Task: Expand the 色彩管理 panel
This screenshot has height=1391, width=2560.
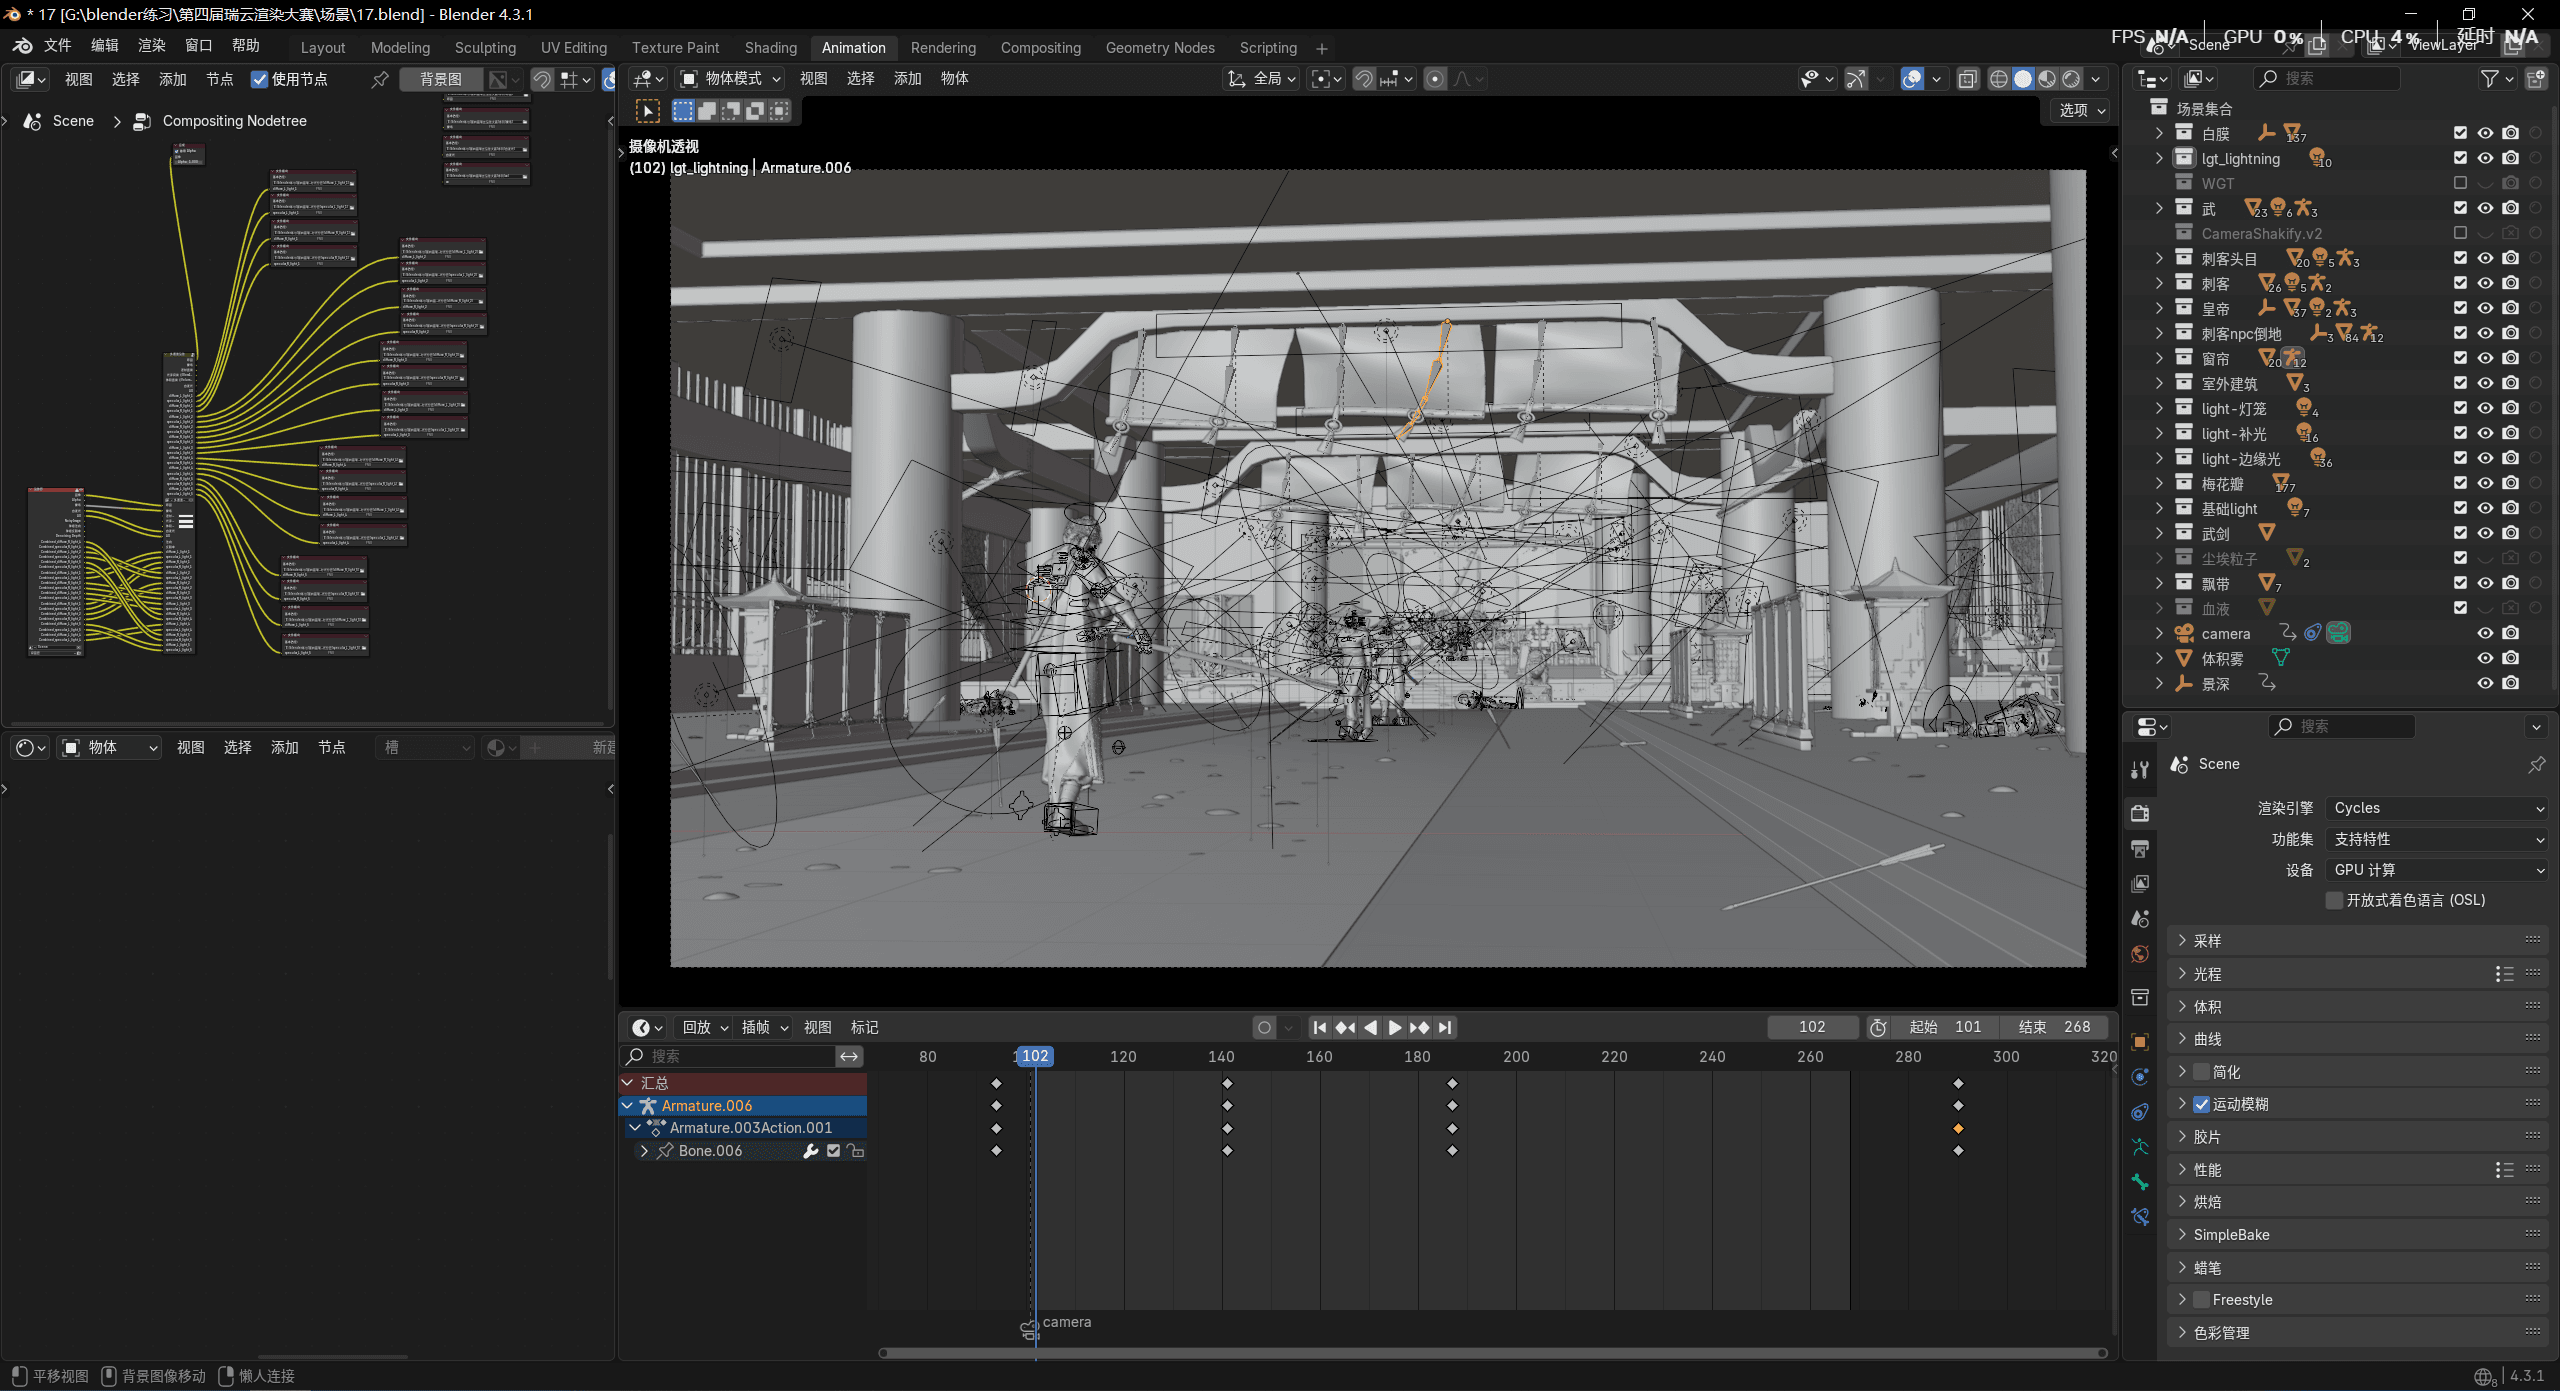Action: click(2358, 1333)
